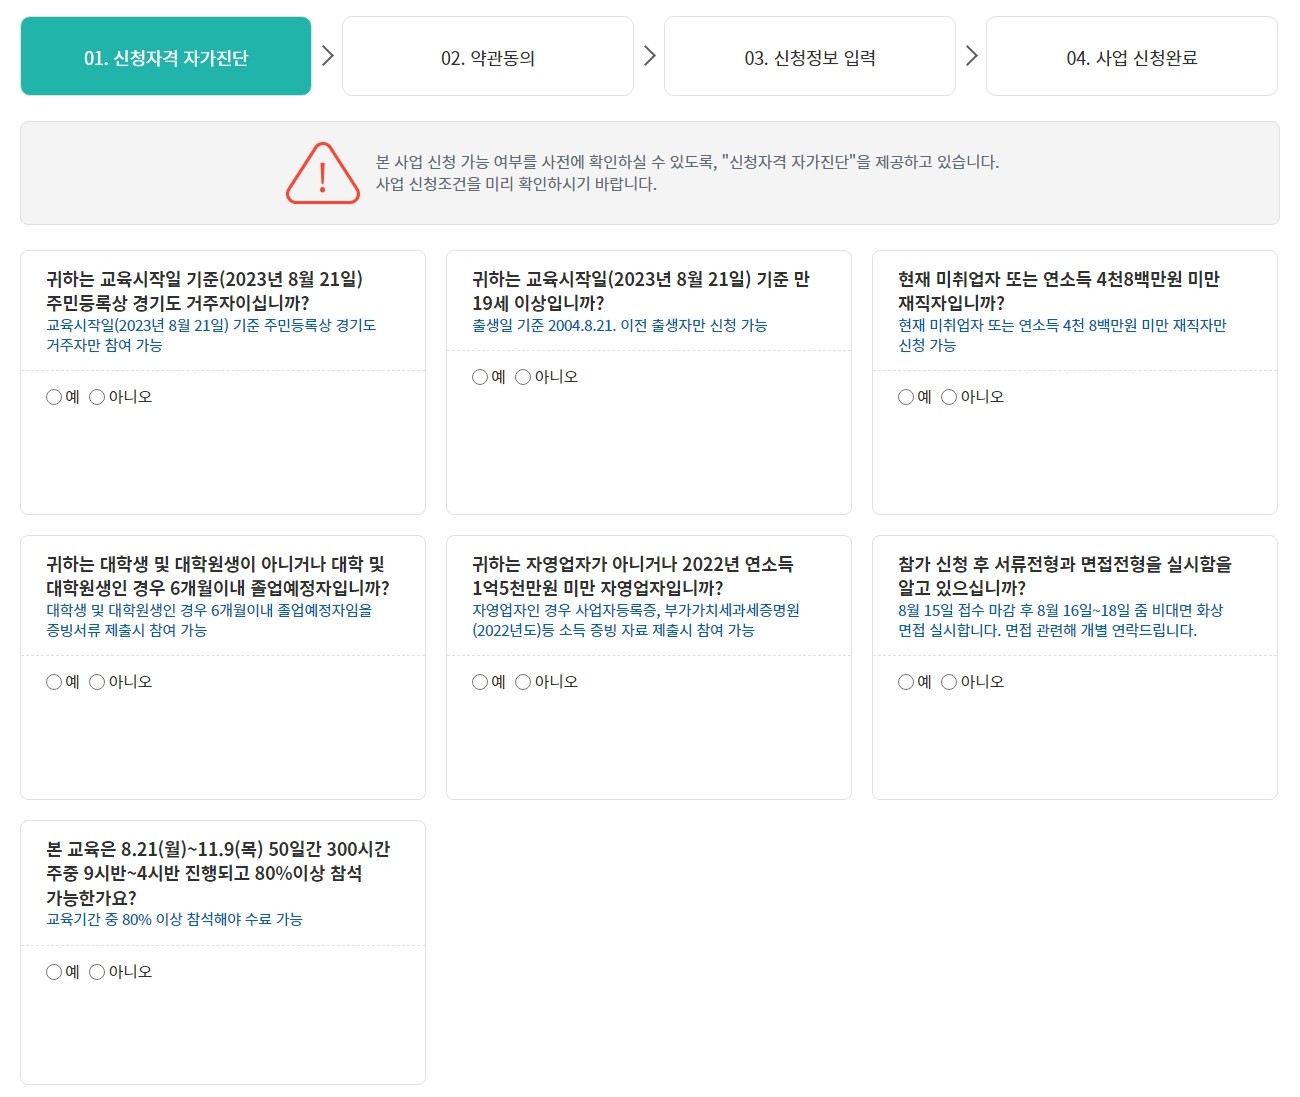Select the 01. 신청자격 자가진단 step
Screen dimensions: 1300x1097
165,56
